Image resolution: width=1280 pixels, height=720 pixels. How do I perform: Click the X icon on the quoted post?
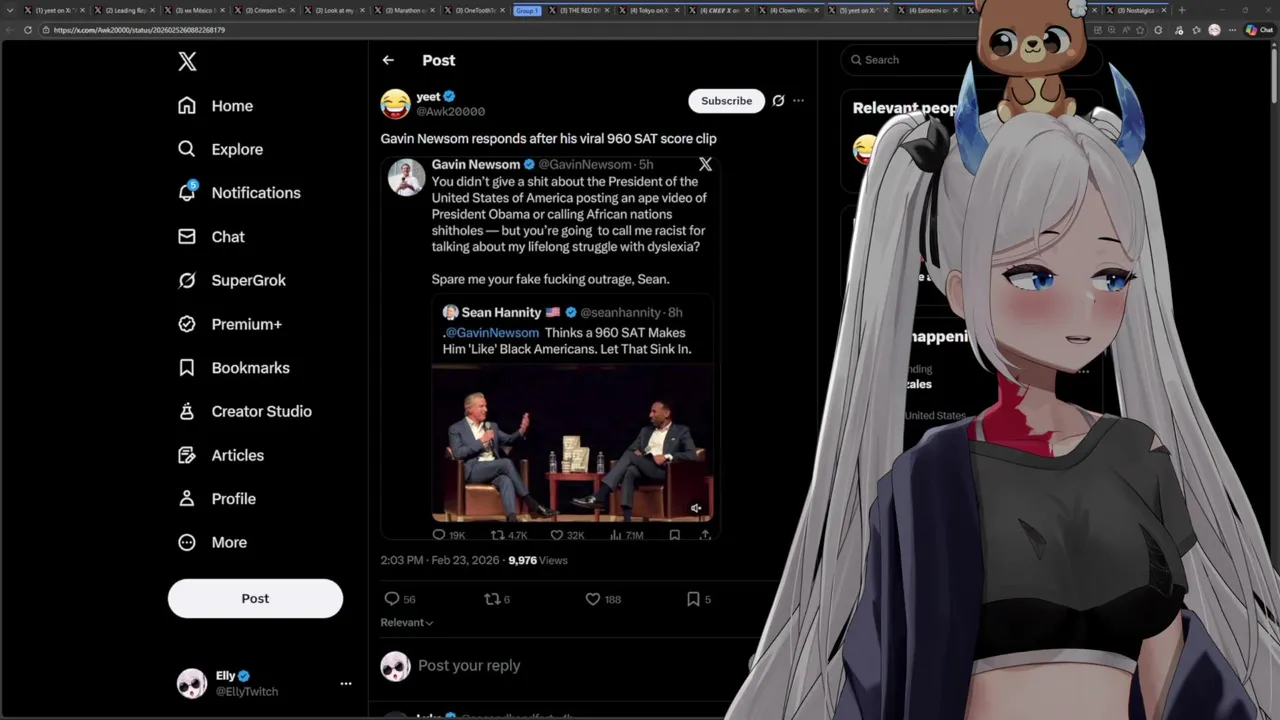click(705, 165)
